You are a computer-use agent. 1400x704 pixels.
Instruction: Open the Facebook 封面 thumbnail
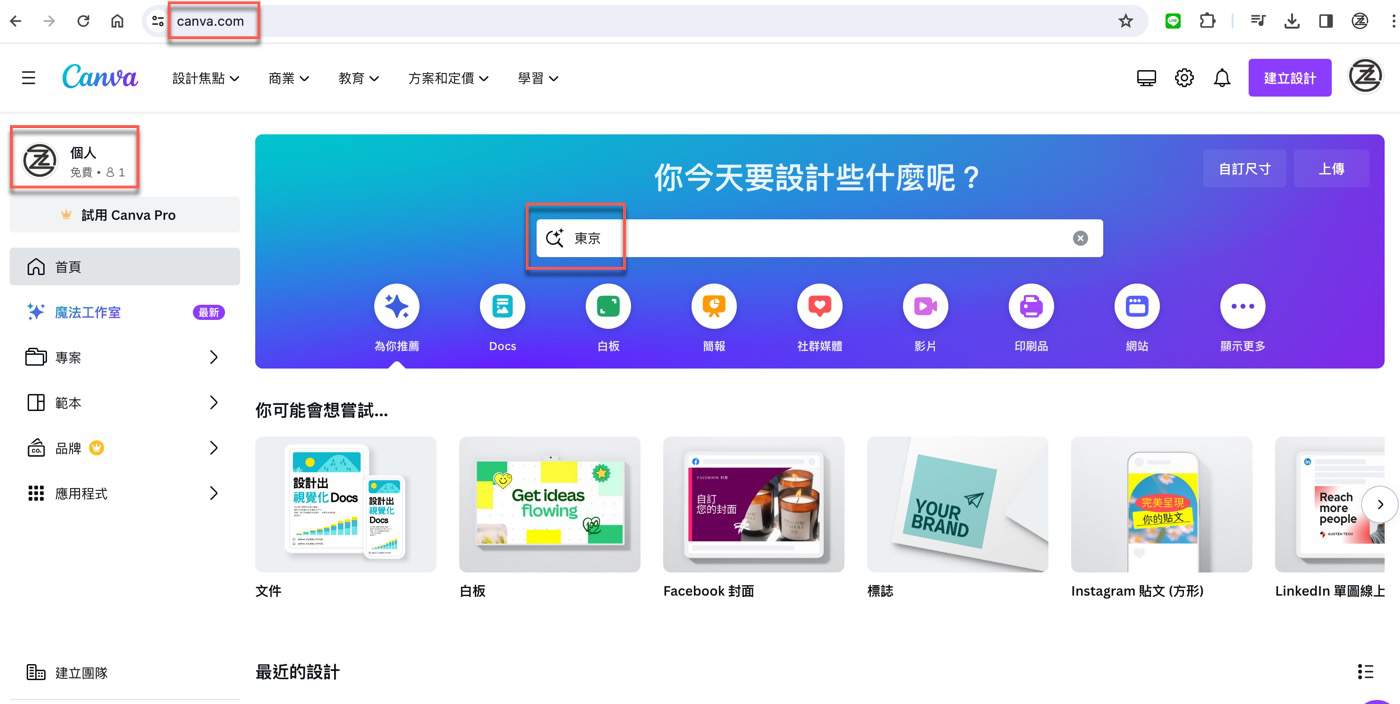754,504
